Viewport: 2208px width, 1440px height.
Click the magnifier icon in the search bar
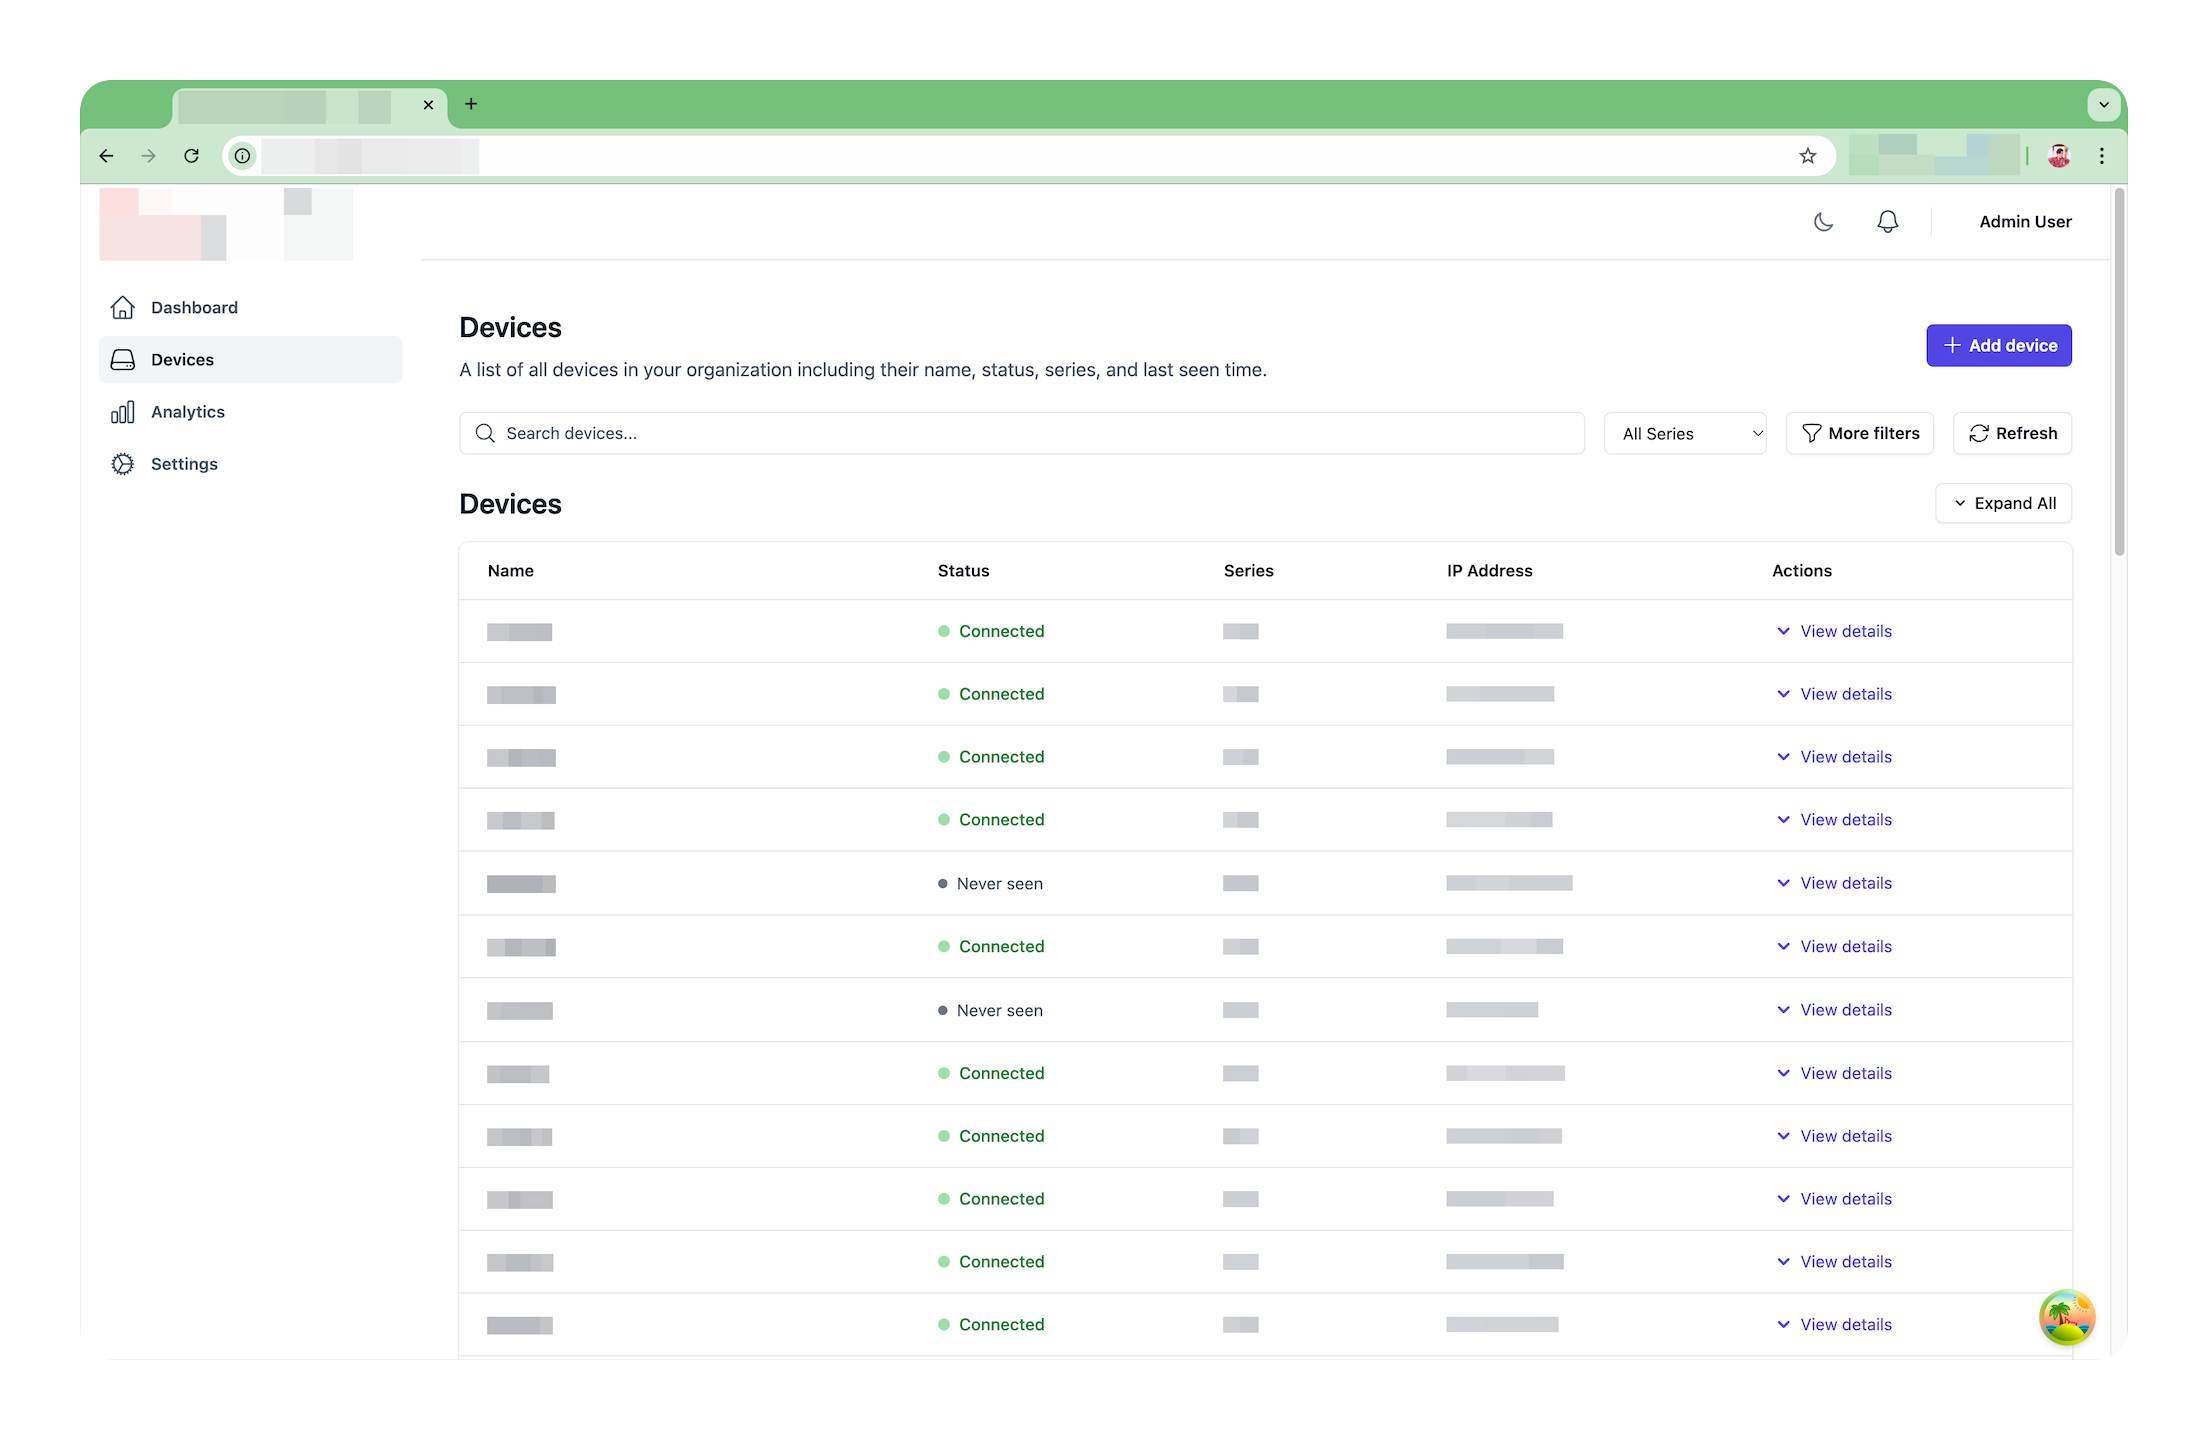click(485, 433)
